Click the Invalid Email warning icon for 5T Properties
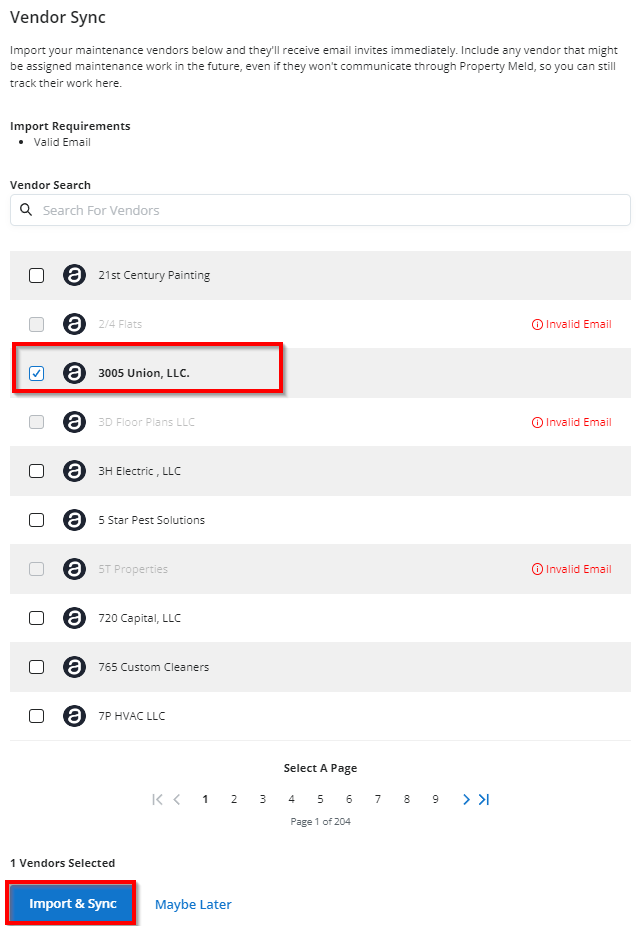This screenshot has width=642, height=926. (537, 569)
